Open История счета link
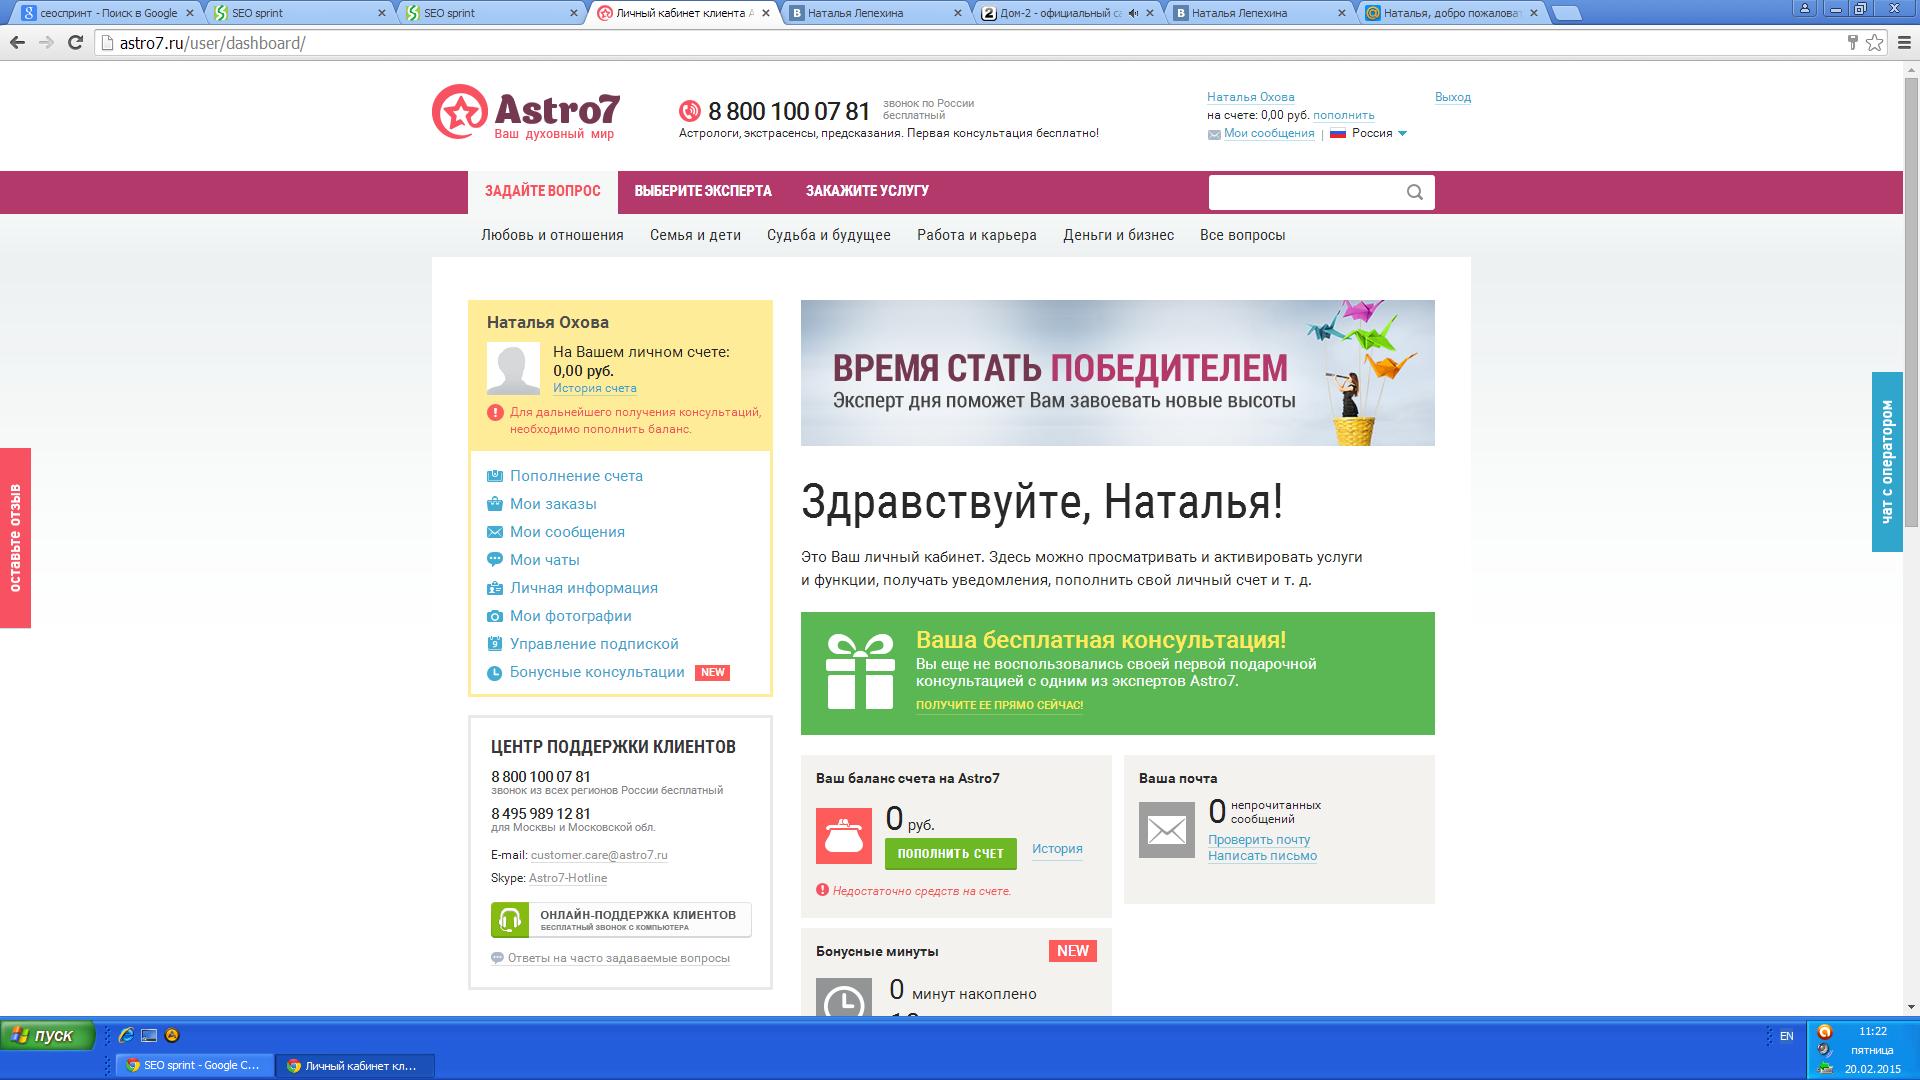Image resolution: width=1920 pixels, height=1080 pixels. pos(594,388)
